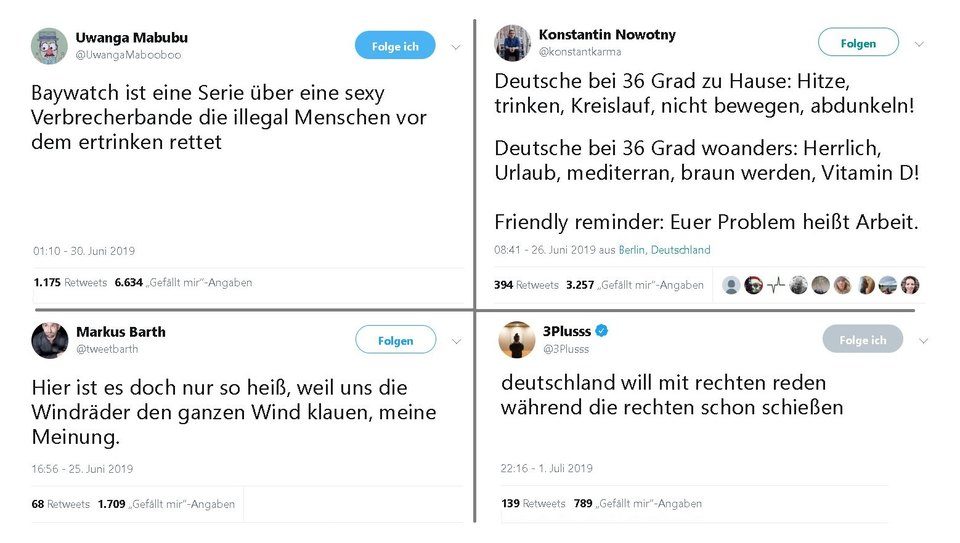Screen dimensions: 960x543
Task: Open the first liker avatar in Nowotny's tweet
Action: (x=731, y=285)
